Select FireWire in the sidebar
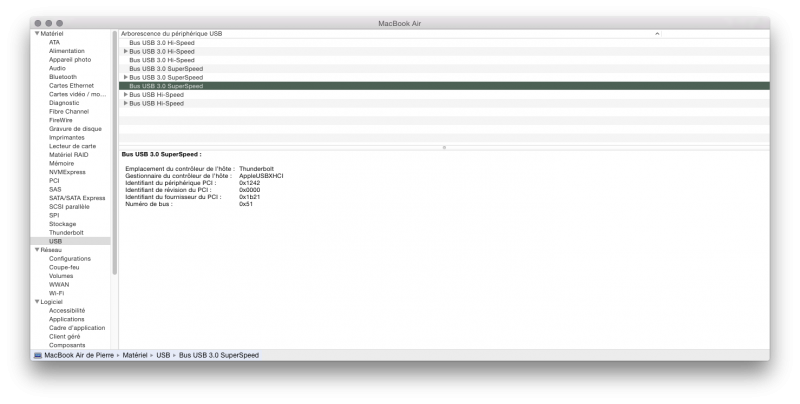 point(61,120)
